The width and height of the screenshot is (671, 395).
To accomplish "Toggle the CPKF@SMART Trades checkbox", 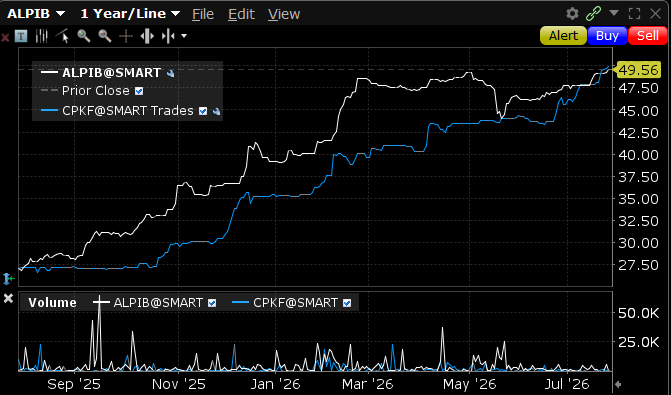I will click(203, 111).
